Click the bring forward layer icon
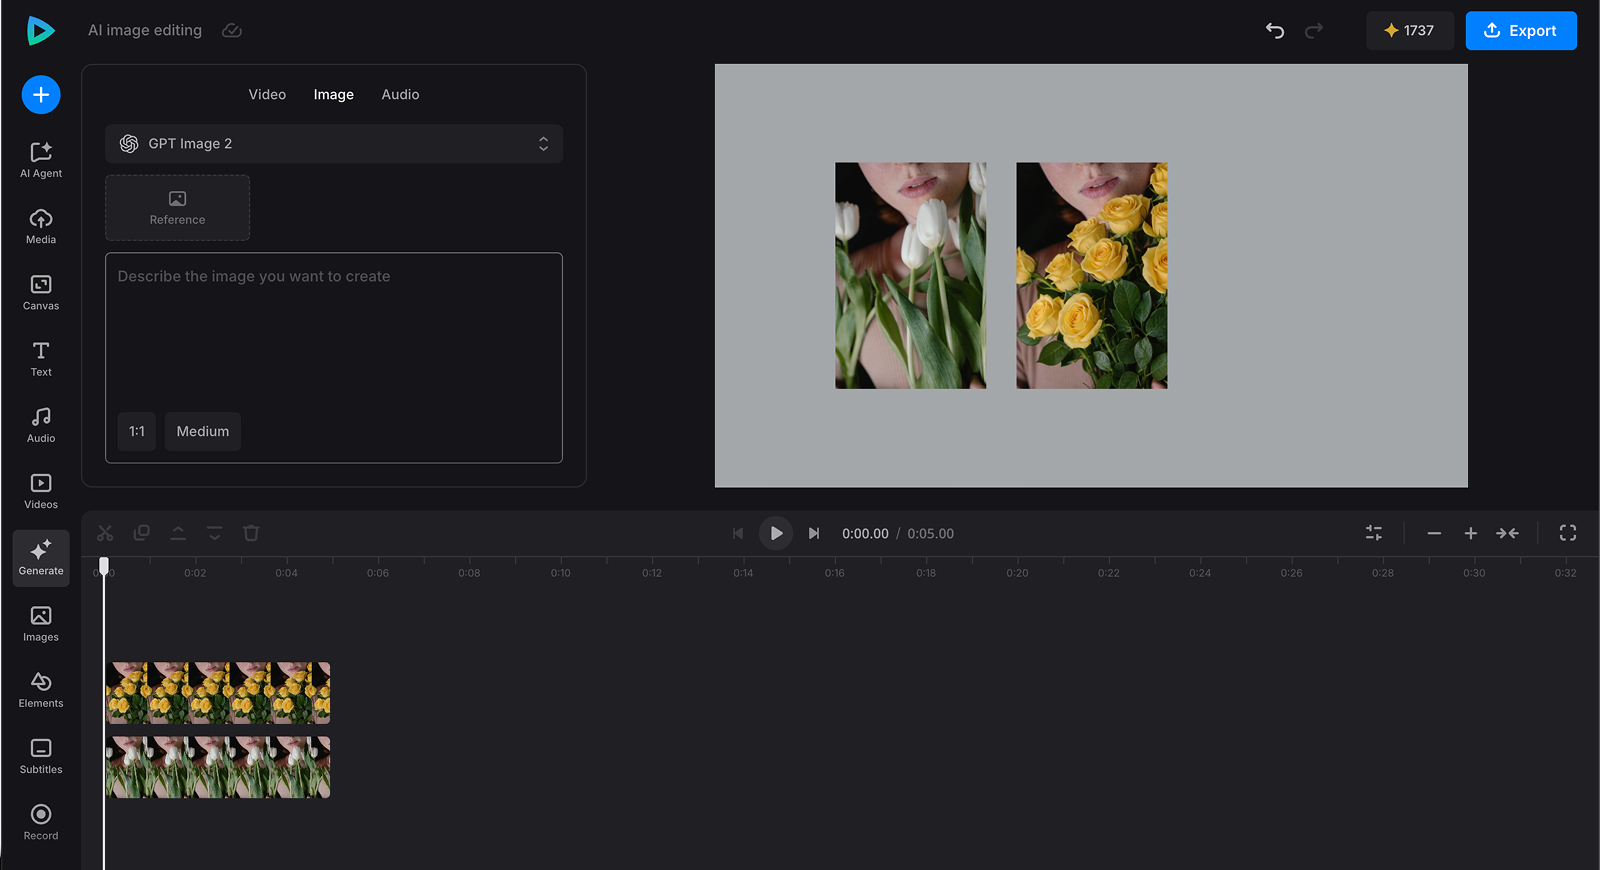 (178, 533)
